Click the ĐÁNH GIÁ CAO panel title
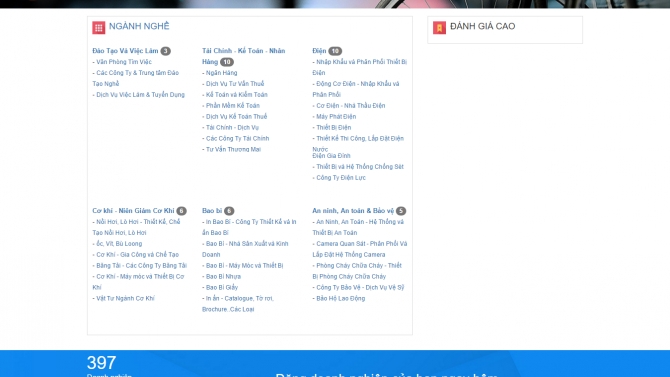The width and height of the screenshot is (670, 377). (x=482, y=27)
